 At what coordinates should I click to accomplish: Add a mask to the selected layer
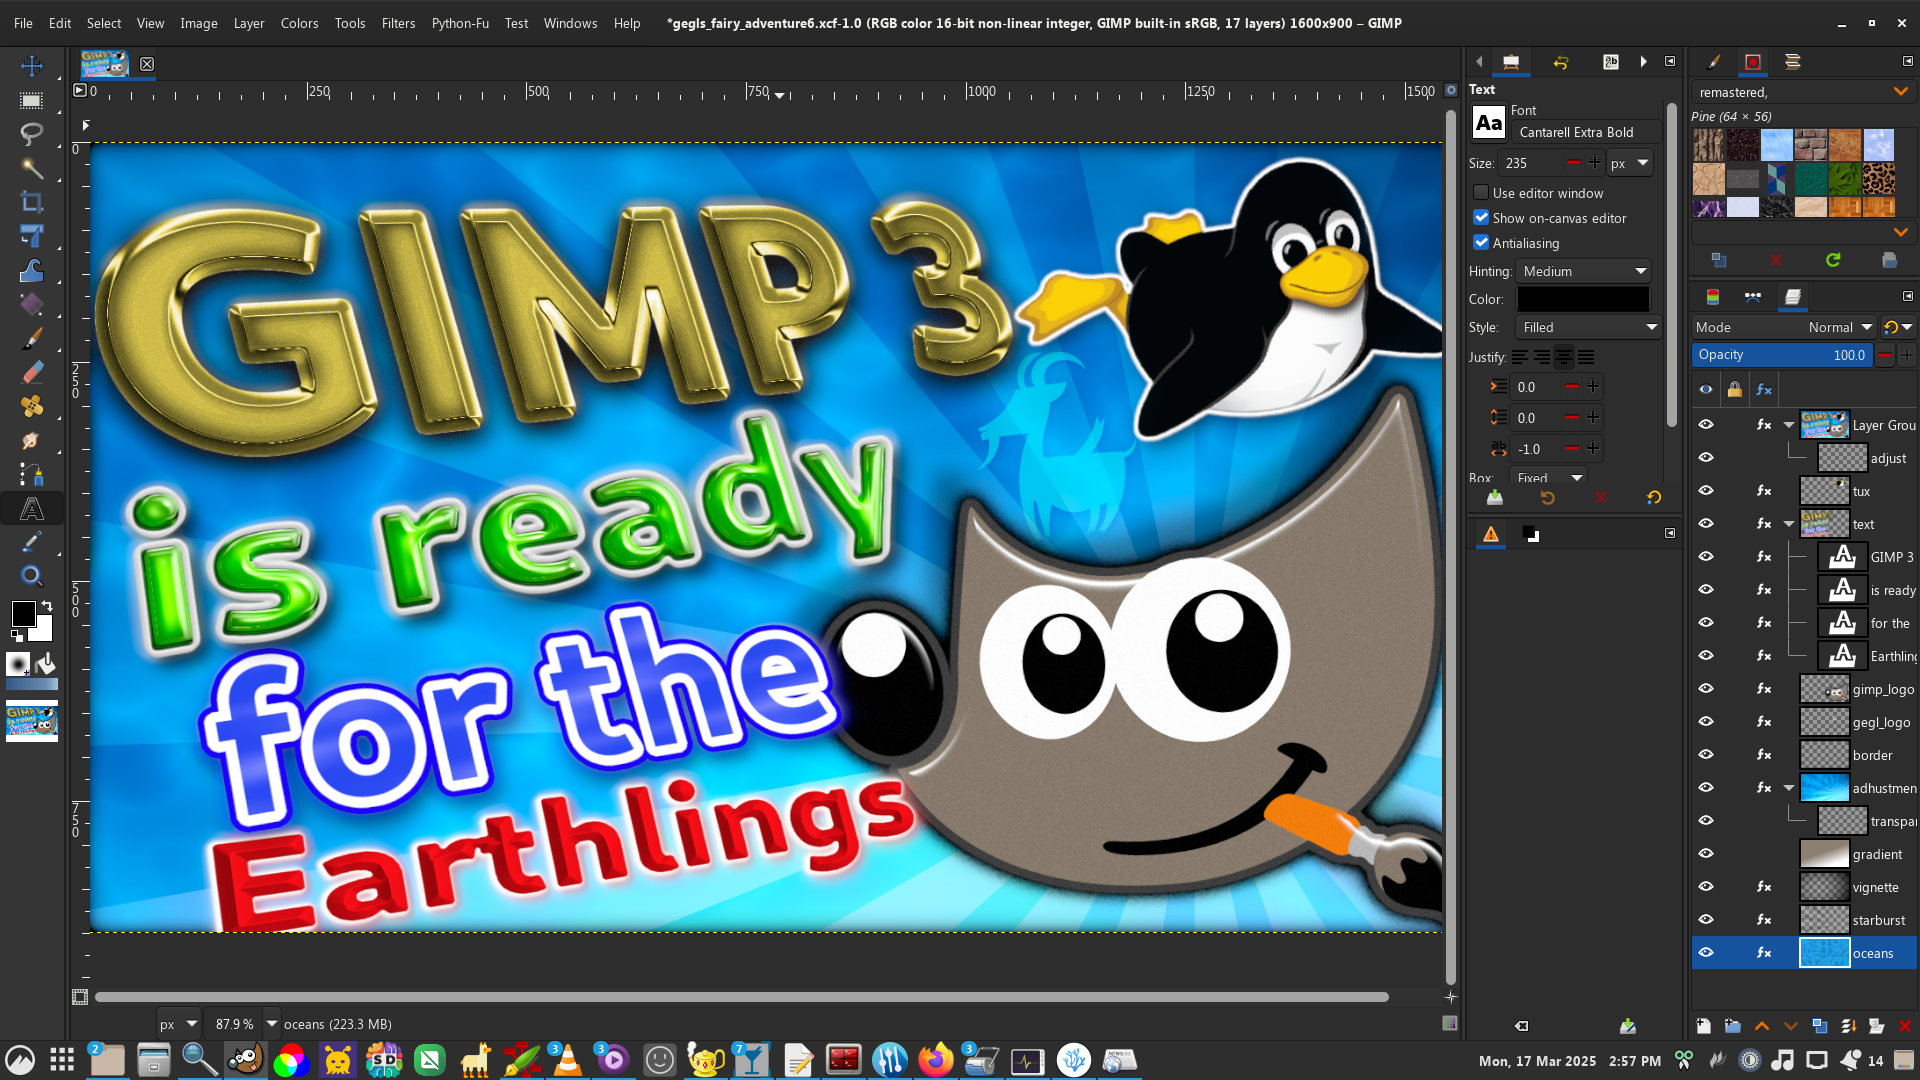1877,1026
